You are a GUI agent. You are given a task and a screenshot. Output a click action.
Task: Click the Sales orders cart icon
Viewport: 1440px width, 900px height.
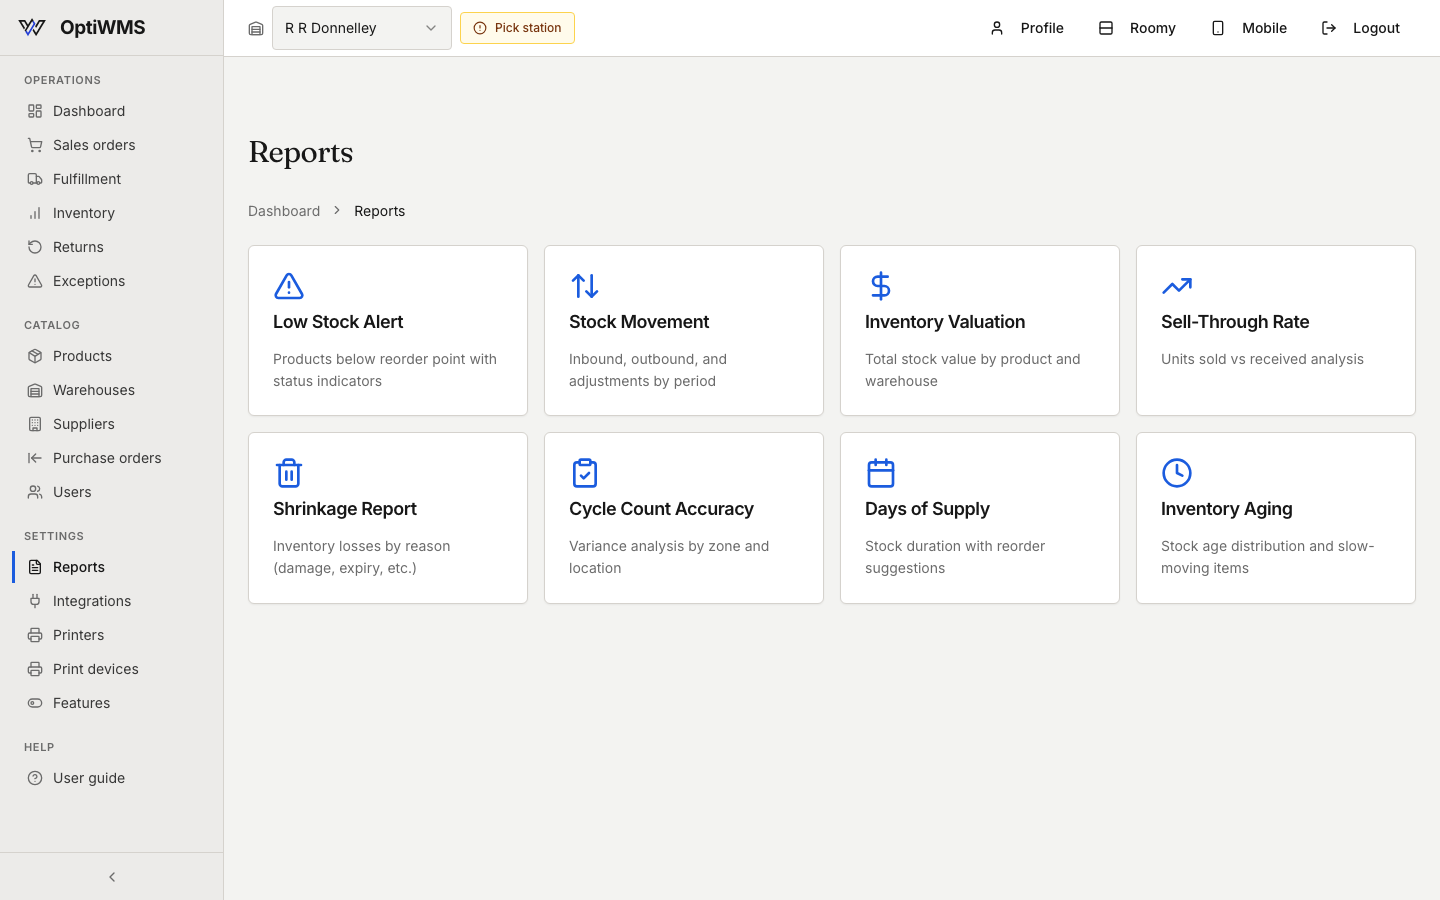35,145
